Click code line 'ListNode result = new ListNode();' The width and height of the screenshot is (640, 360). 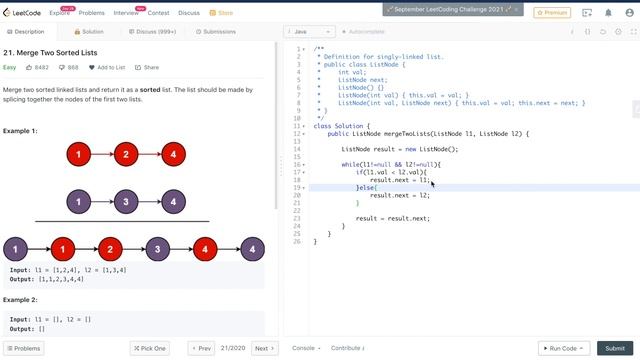point(400,149)
